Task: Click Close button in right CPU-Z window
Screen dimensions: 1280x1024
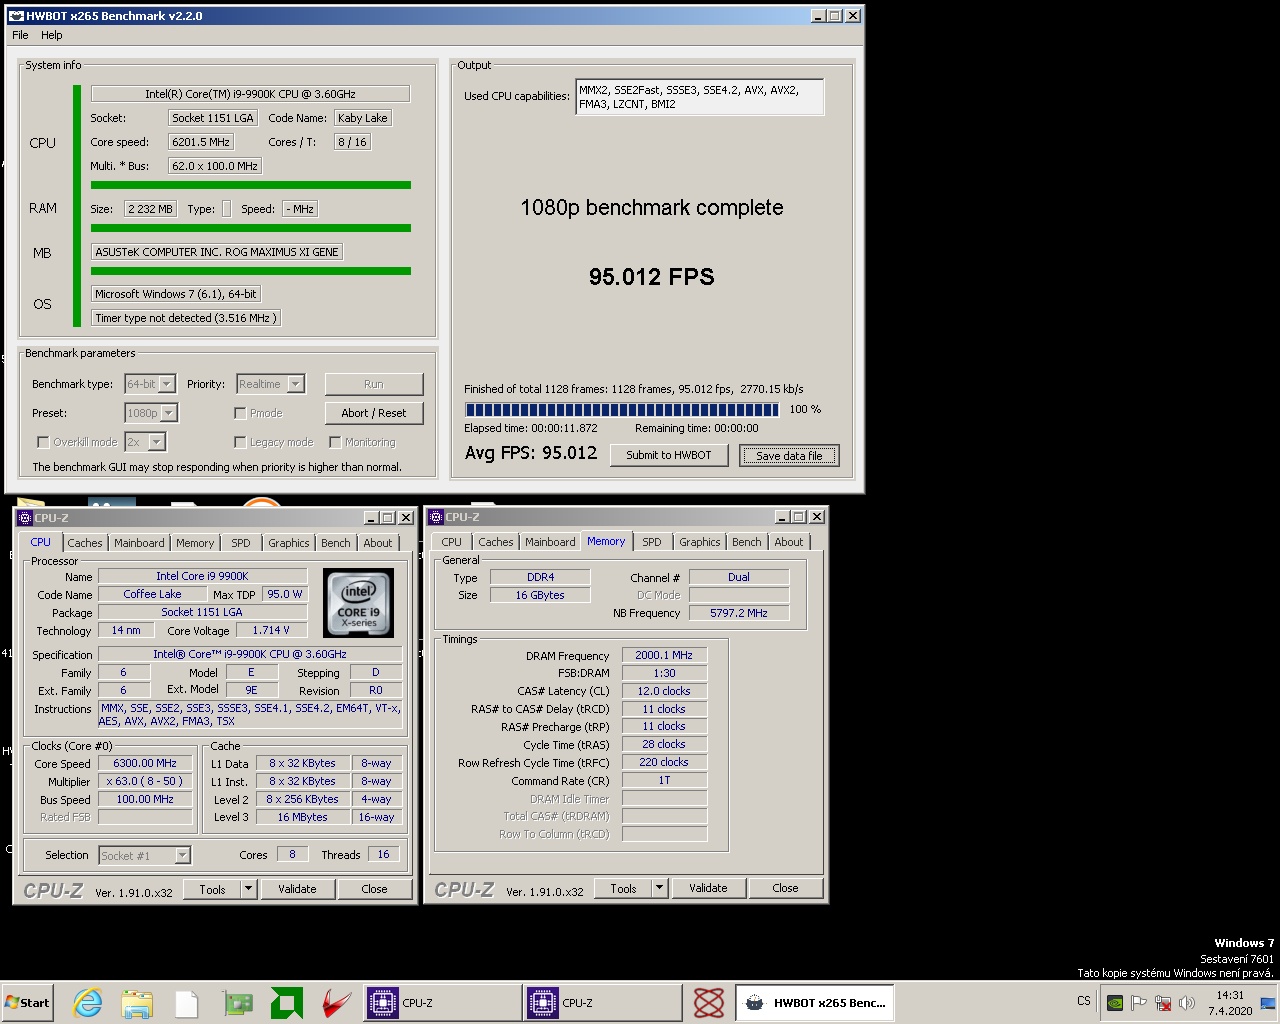Action: tap(786, 888)
